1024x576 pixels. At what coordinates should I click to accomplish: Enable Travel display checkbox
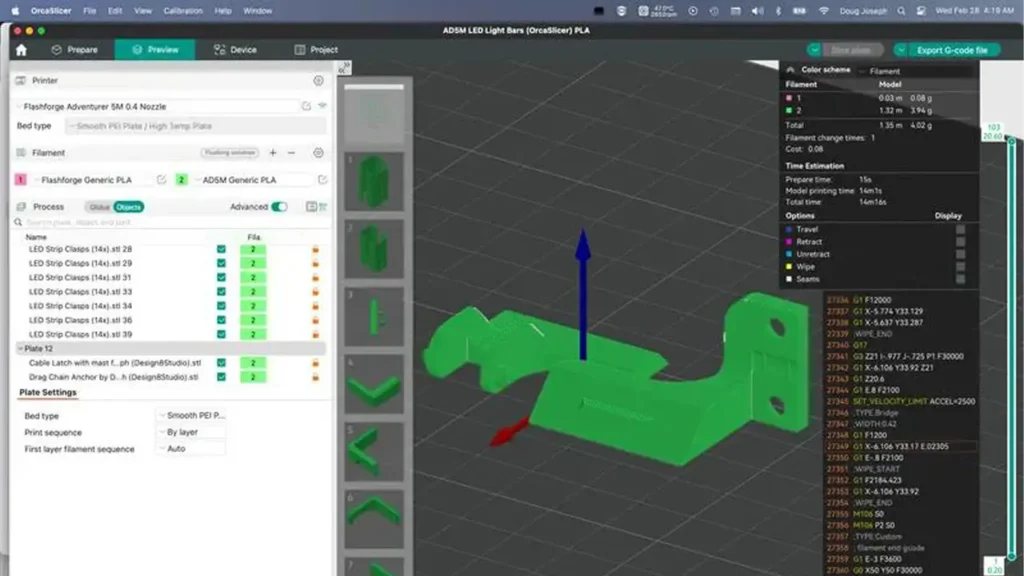pyautogui.click(x=960, y=229)
